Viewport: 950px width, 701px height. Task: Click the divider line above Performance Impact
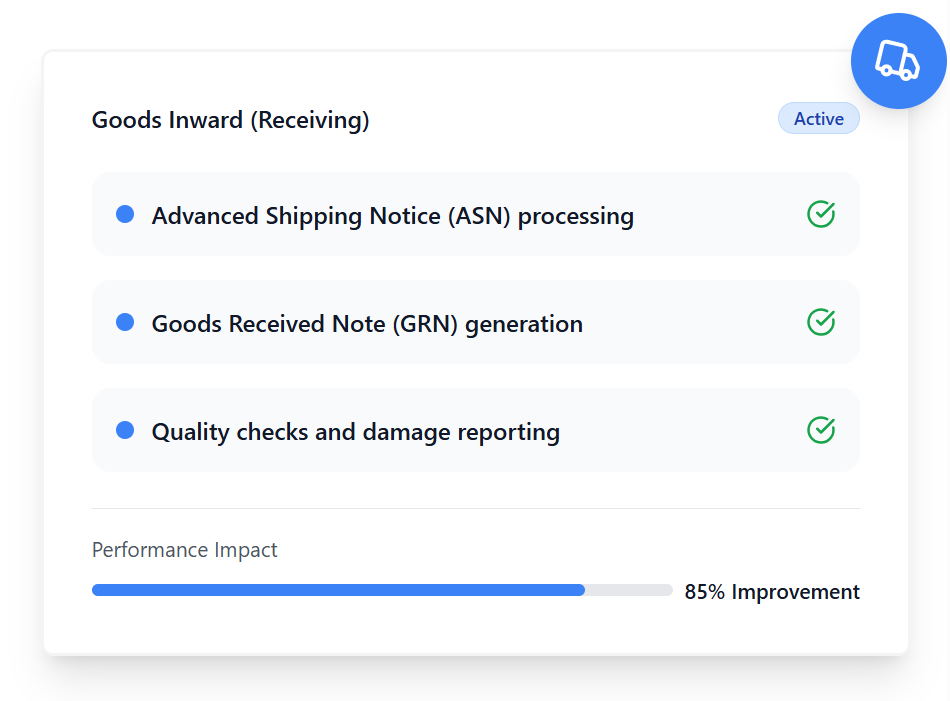[x=475, y=508]
